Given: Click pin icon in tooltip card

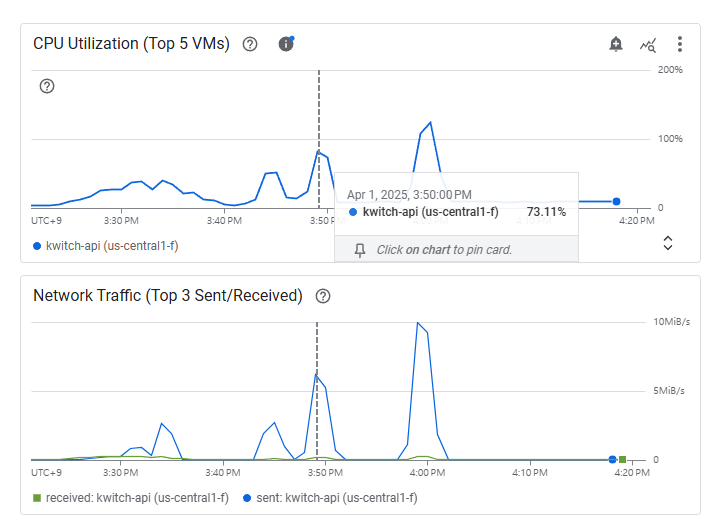Looking at the screenshot, I should (x=360, y=250).
